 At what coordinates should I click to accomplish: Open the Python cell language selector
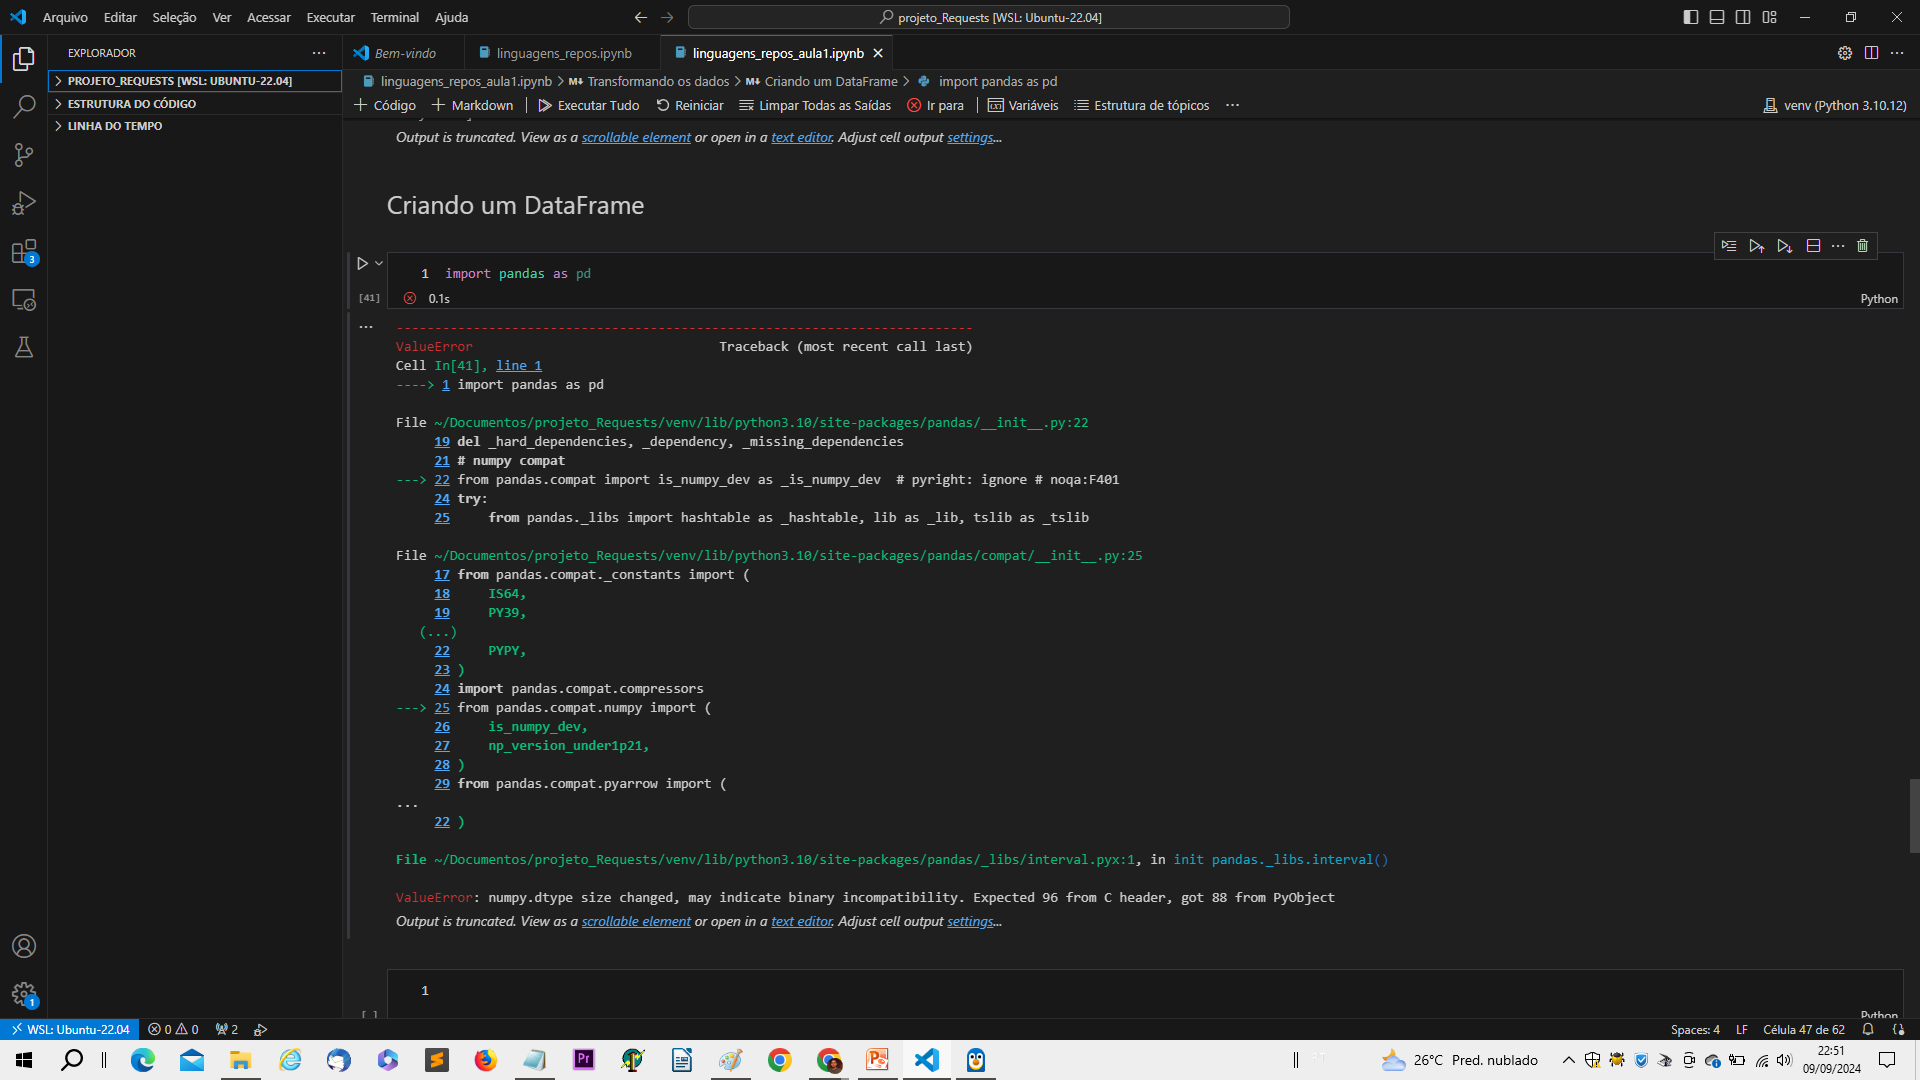click(x=1878, y=299)
